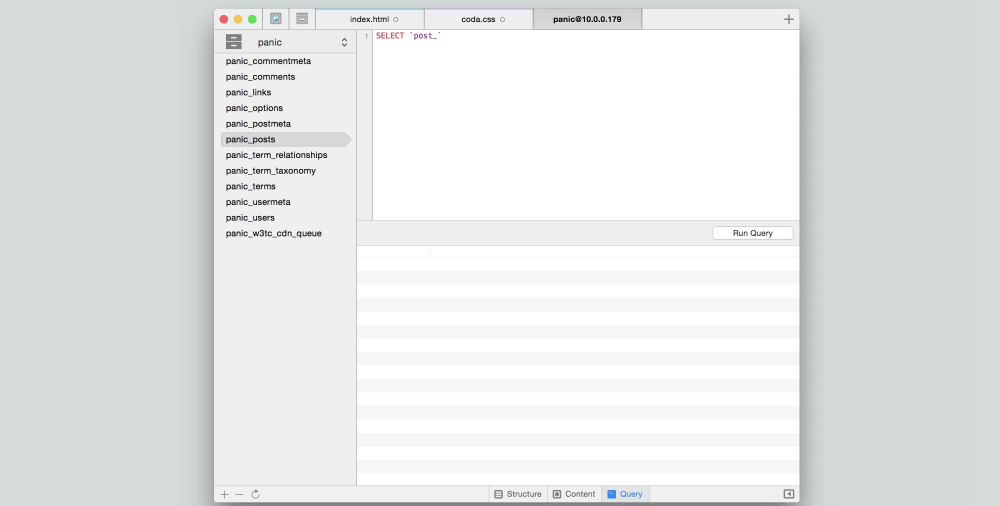Add a new tab with plus icon
This screenshot has height=506, width=1000.
789,19
